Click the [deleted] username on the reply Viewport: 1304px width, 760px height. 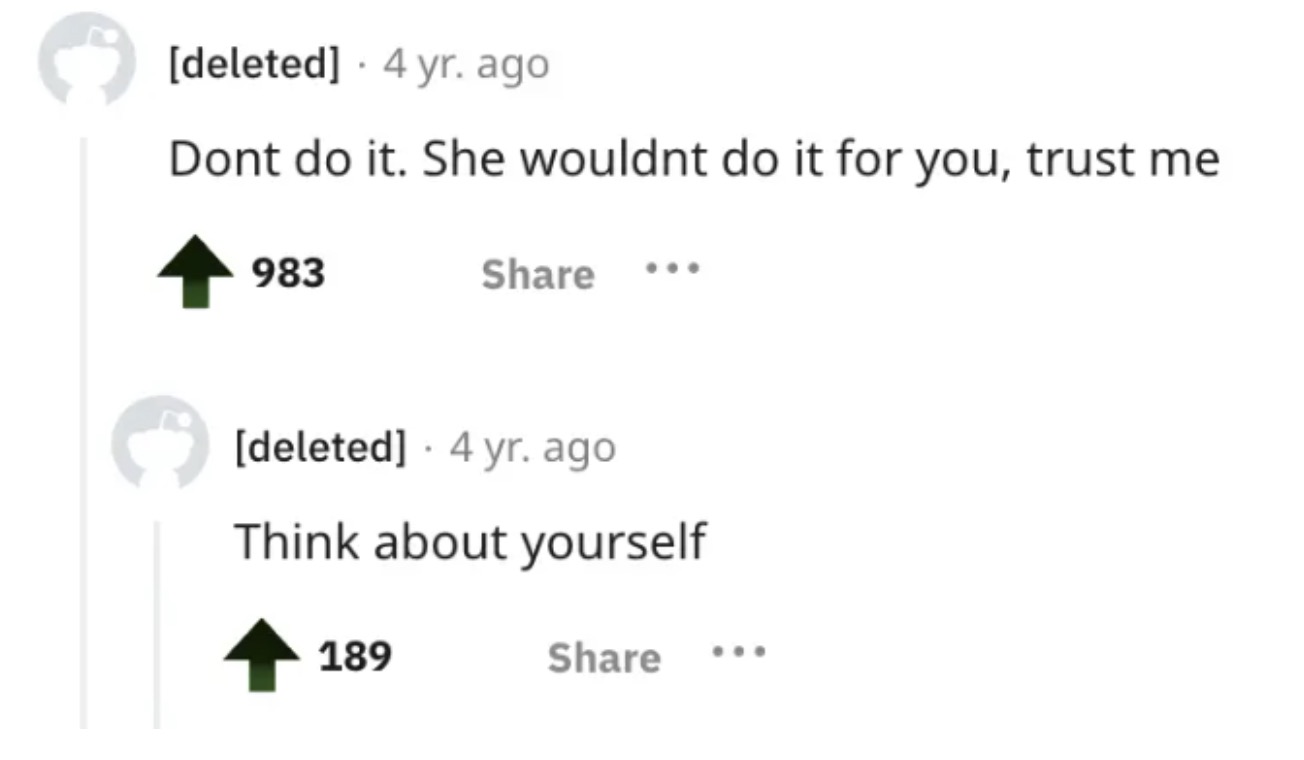coord(320,447)
